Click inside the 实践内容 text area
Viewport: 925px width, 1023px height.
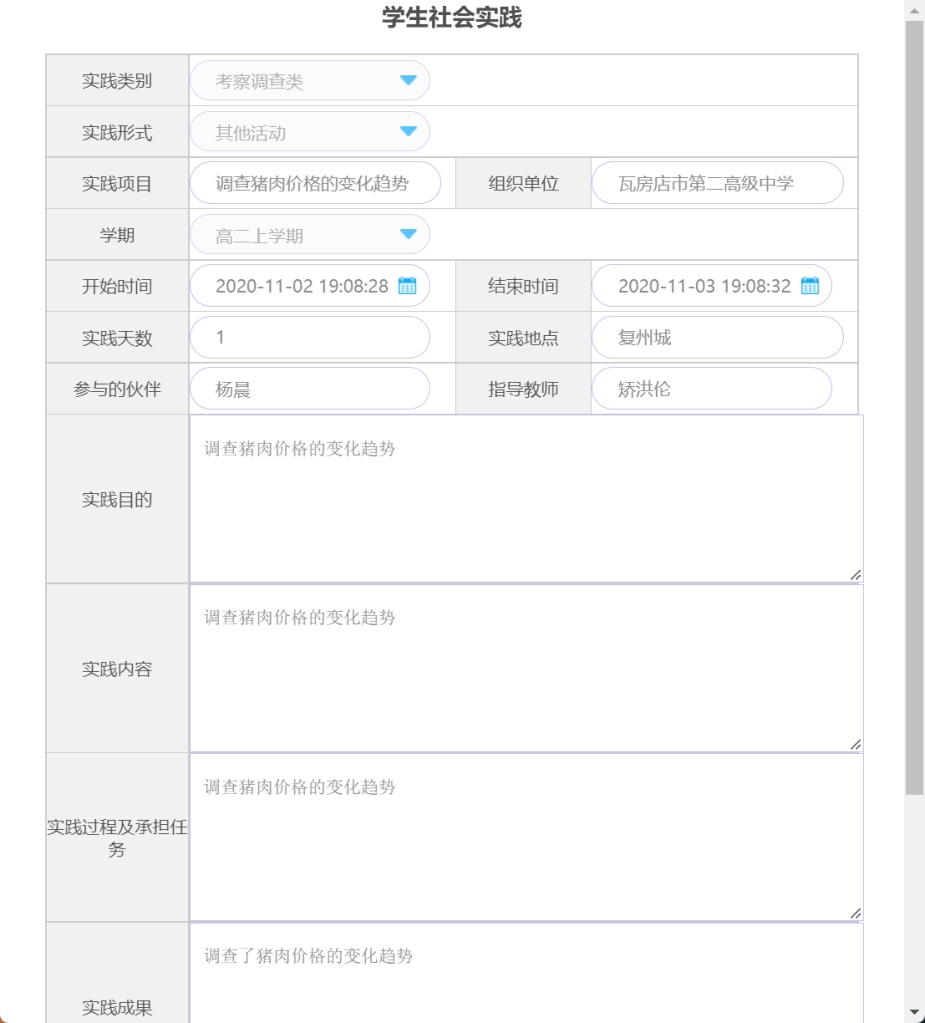pyautogui.click(x=525, y=669)
